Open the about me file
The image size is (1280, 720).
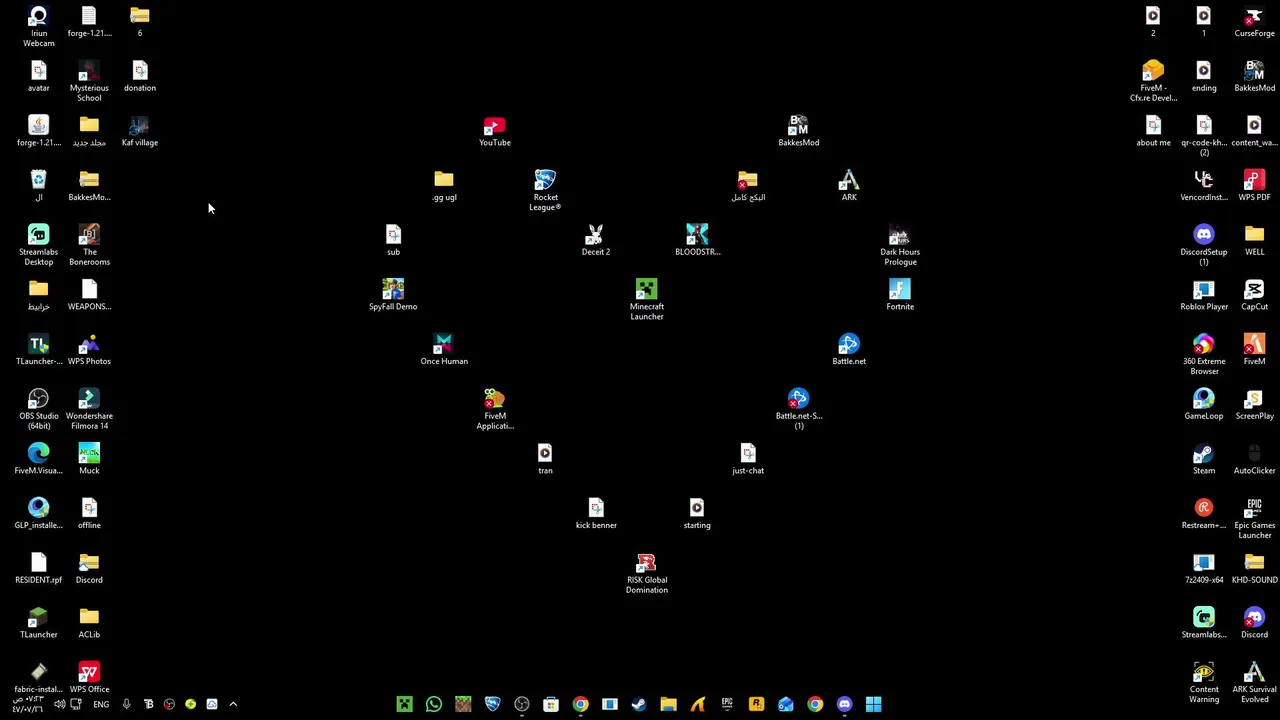coord(1153,131)
